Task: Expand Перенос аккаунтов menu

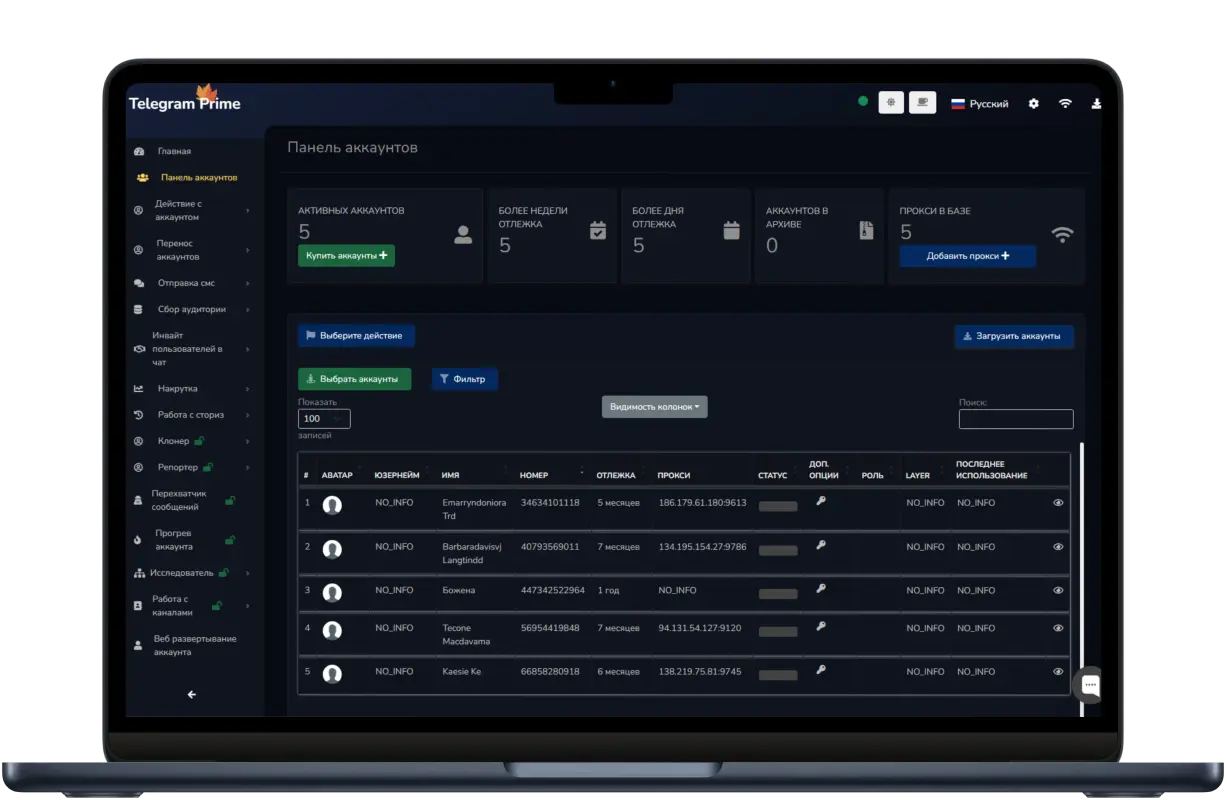Action: click(191, 250)
